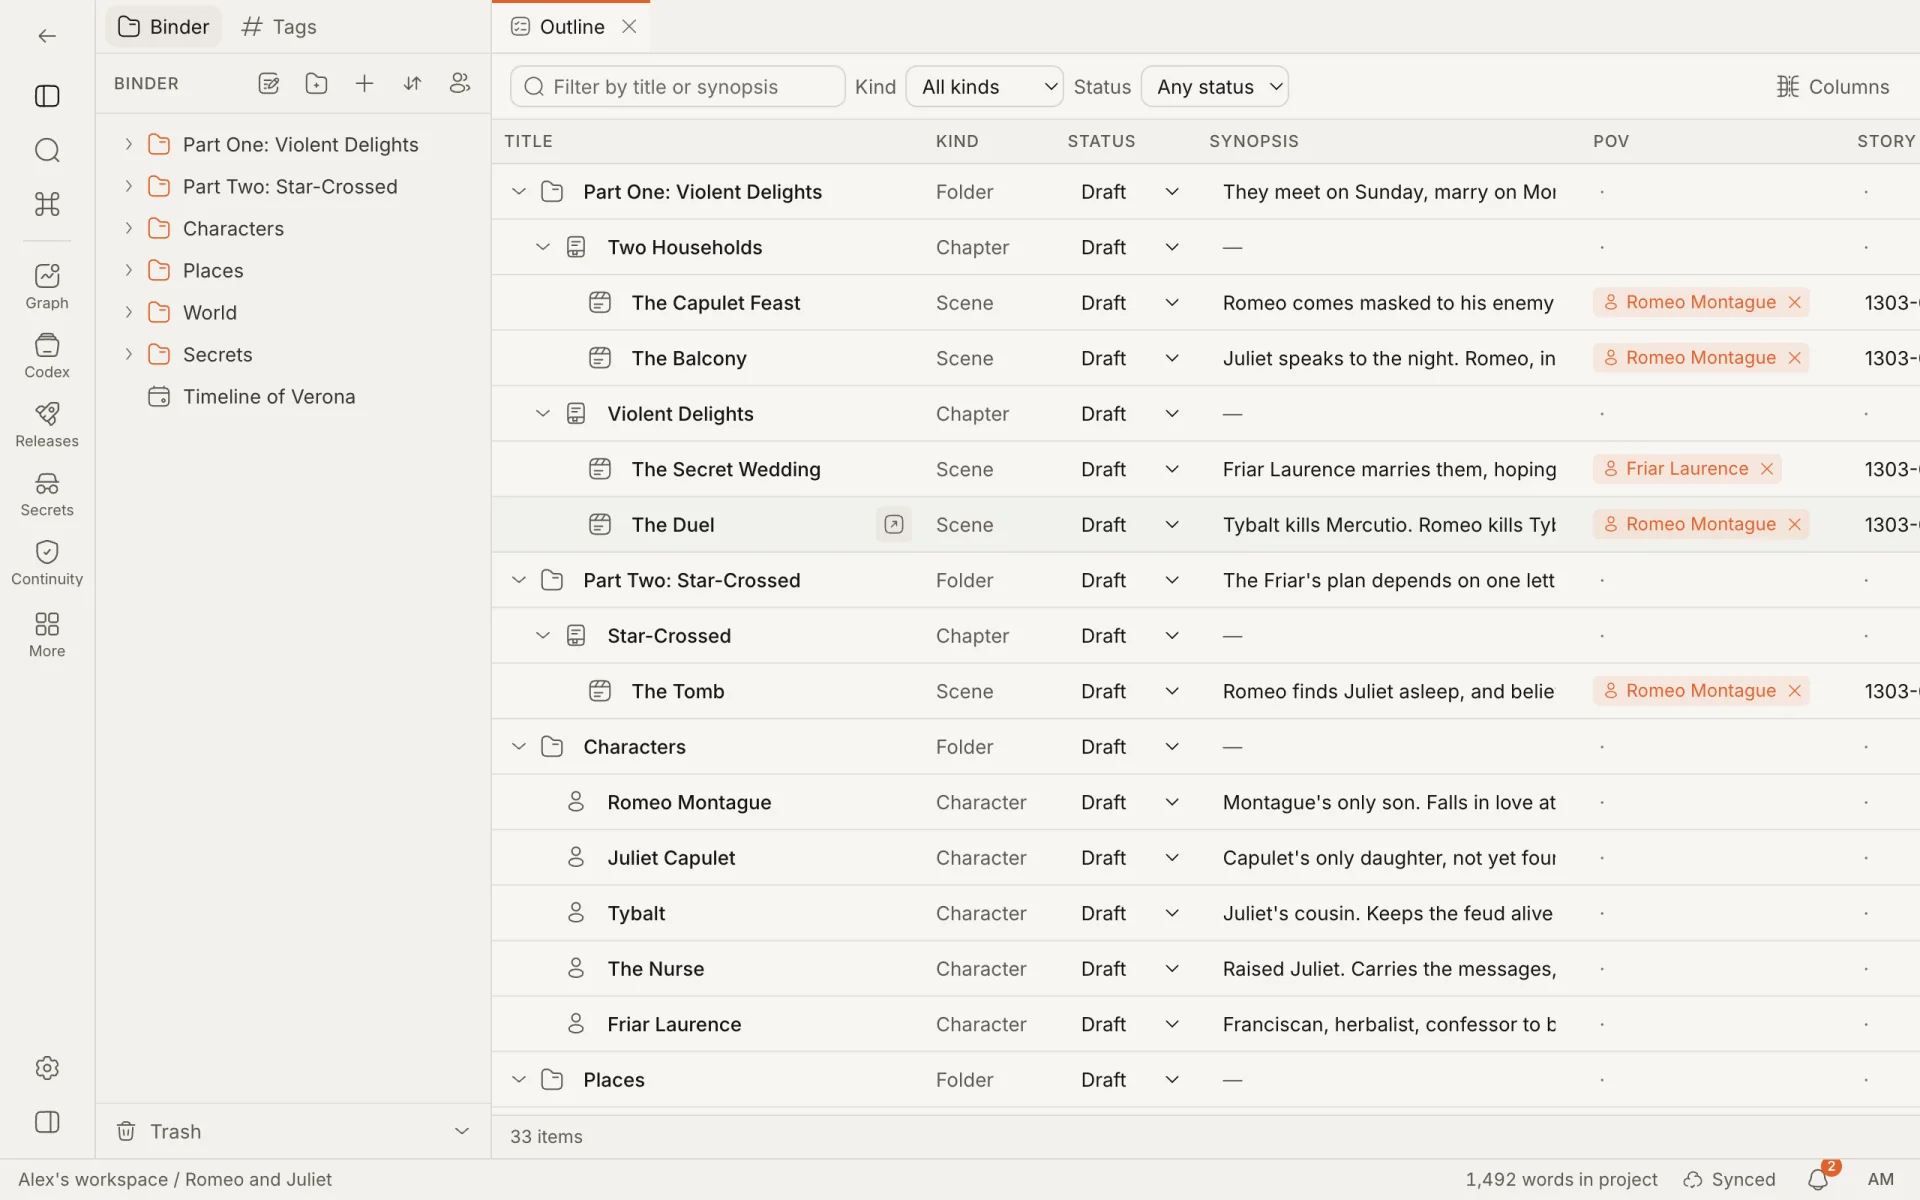Expand the World folder in Binder
The width and height of the screenshot is (1920, 1200).
pos(128,312)
